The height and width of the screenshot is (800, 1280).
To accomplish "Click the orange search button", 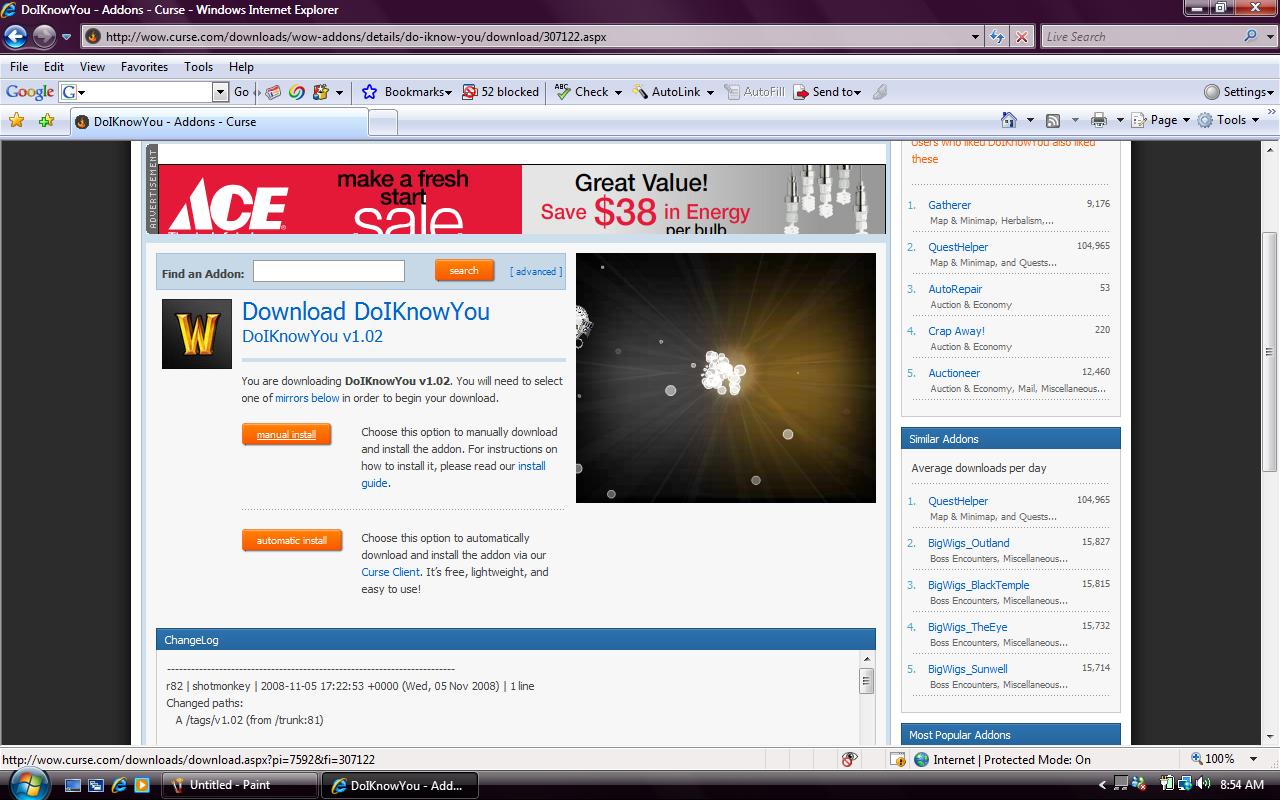I will [464, 270].
